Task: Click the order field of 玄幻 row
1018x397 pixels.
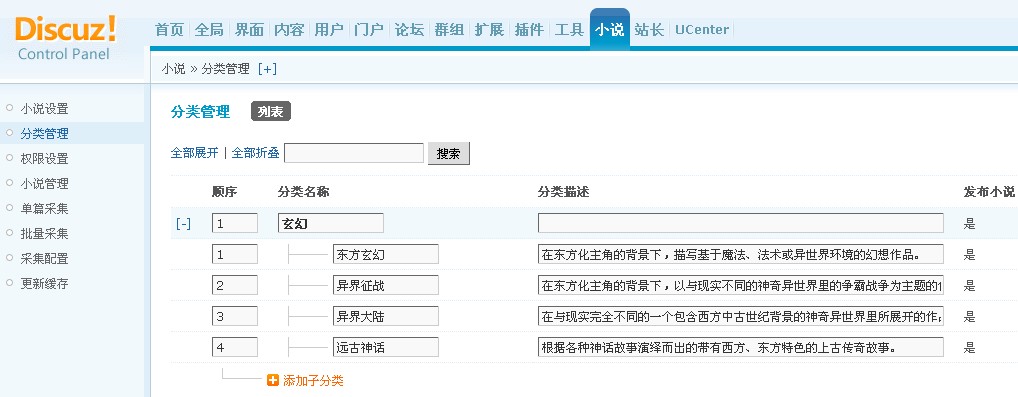Action: (235, 223)
